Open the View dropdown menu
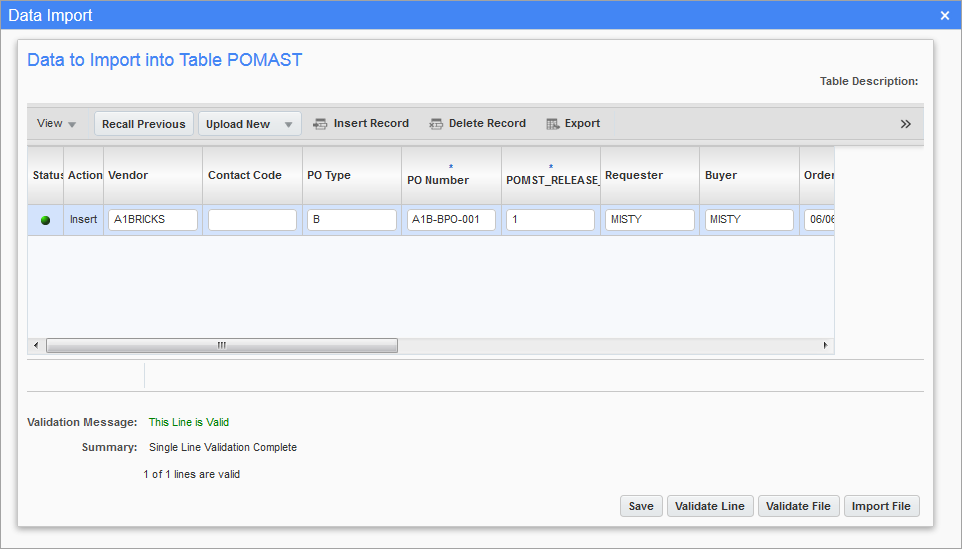Image resolution: width=962 pixels, height=549 pixels. pos(57,124)
